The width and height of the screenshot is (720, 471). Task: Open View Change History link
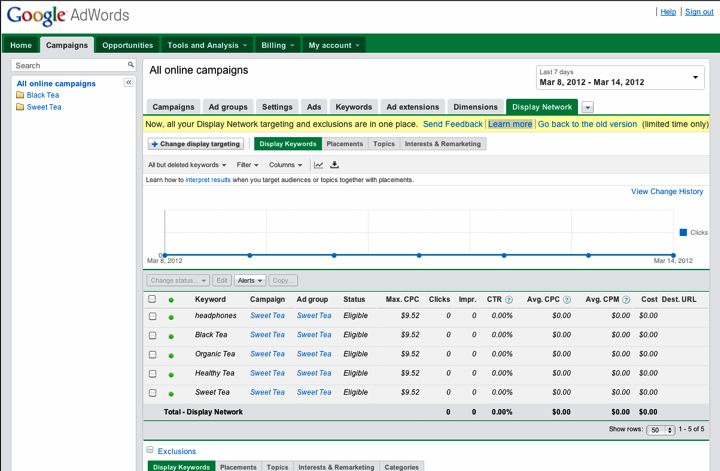coord(667,191)
